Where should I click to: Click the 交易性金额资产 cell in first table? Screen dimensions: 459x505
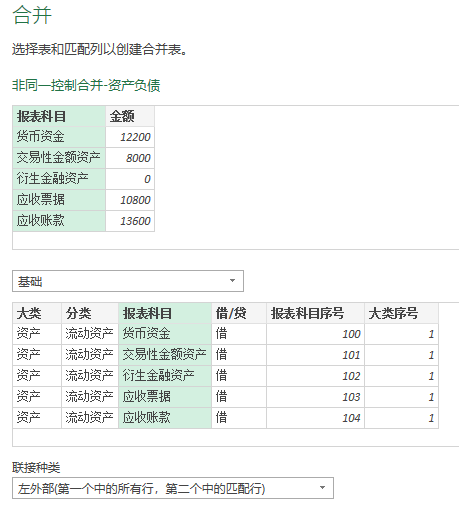click(x=59, y=158)
